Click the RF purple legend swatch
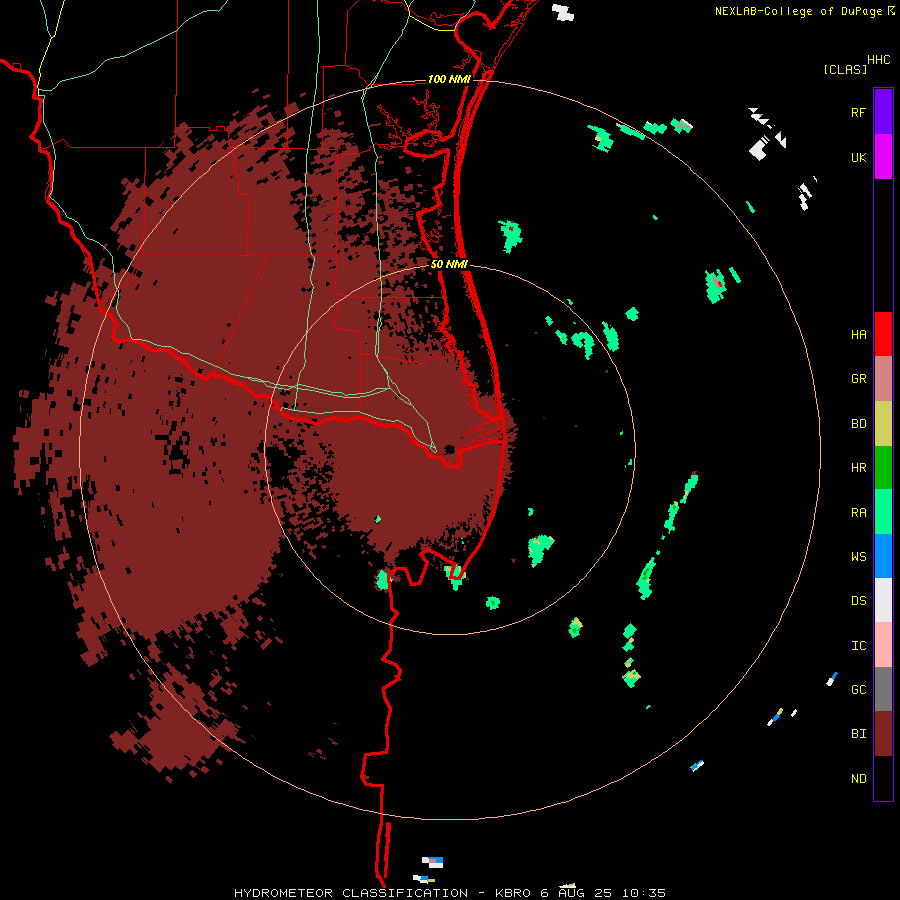This screenshot has height=900, width=900. (x=883, y=111)
